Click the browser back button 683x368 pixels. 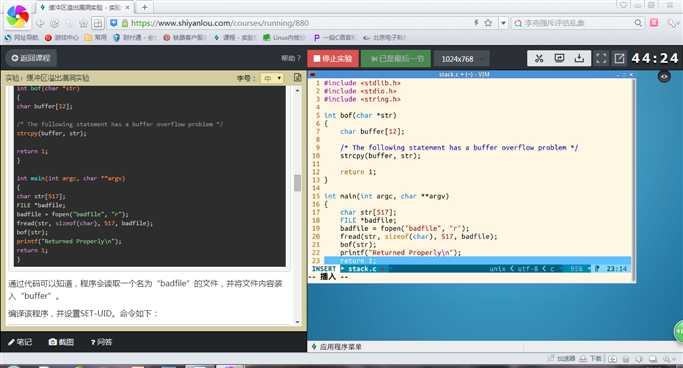tap(40, 23)
